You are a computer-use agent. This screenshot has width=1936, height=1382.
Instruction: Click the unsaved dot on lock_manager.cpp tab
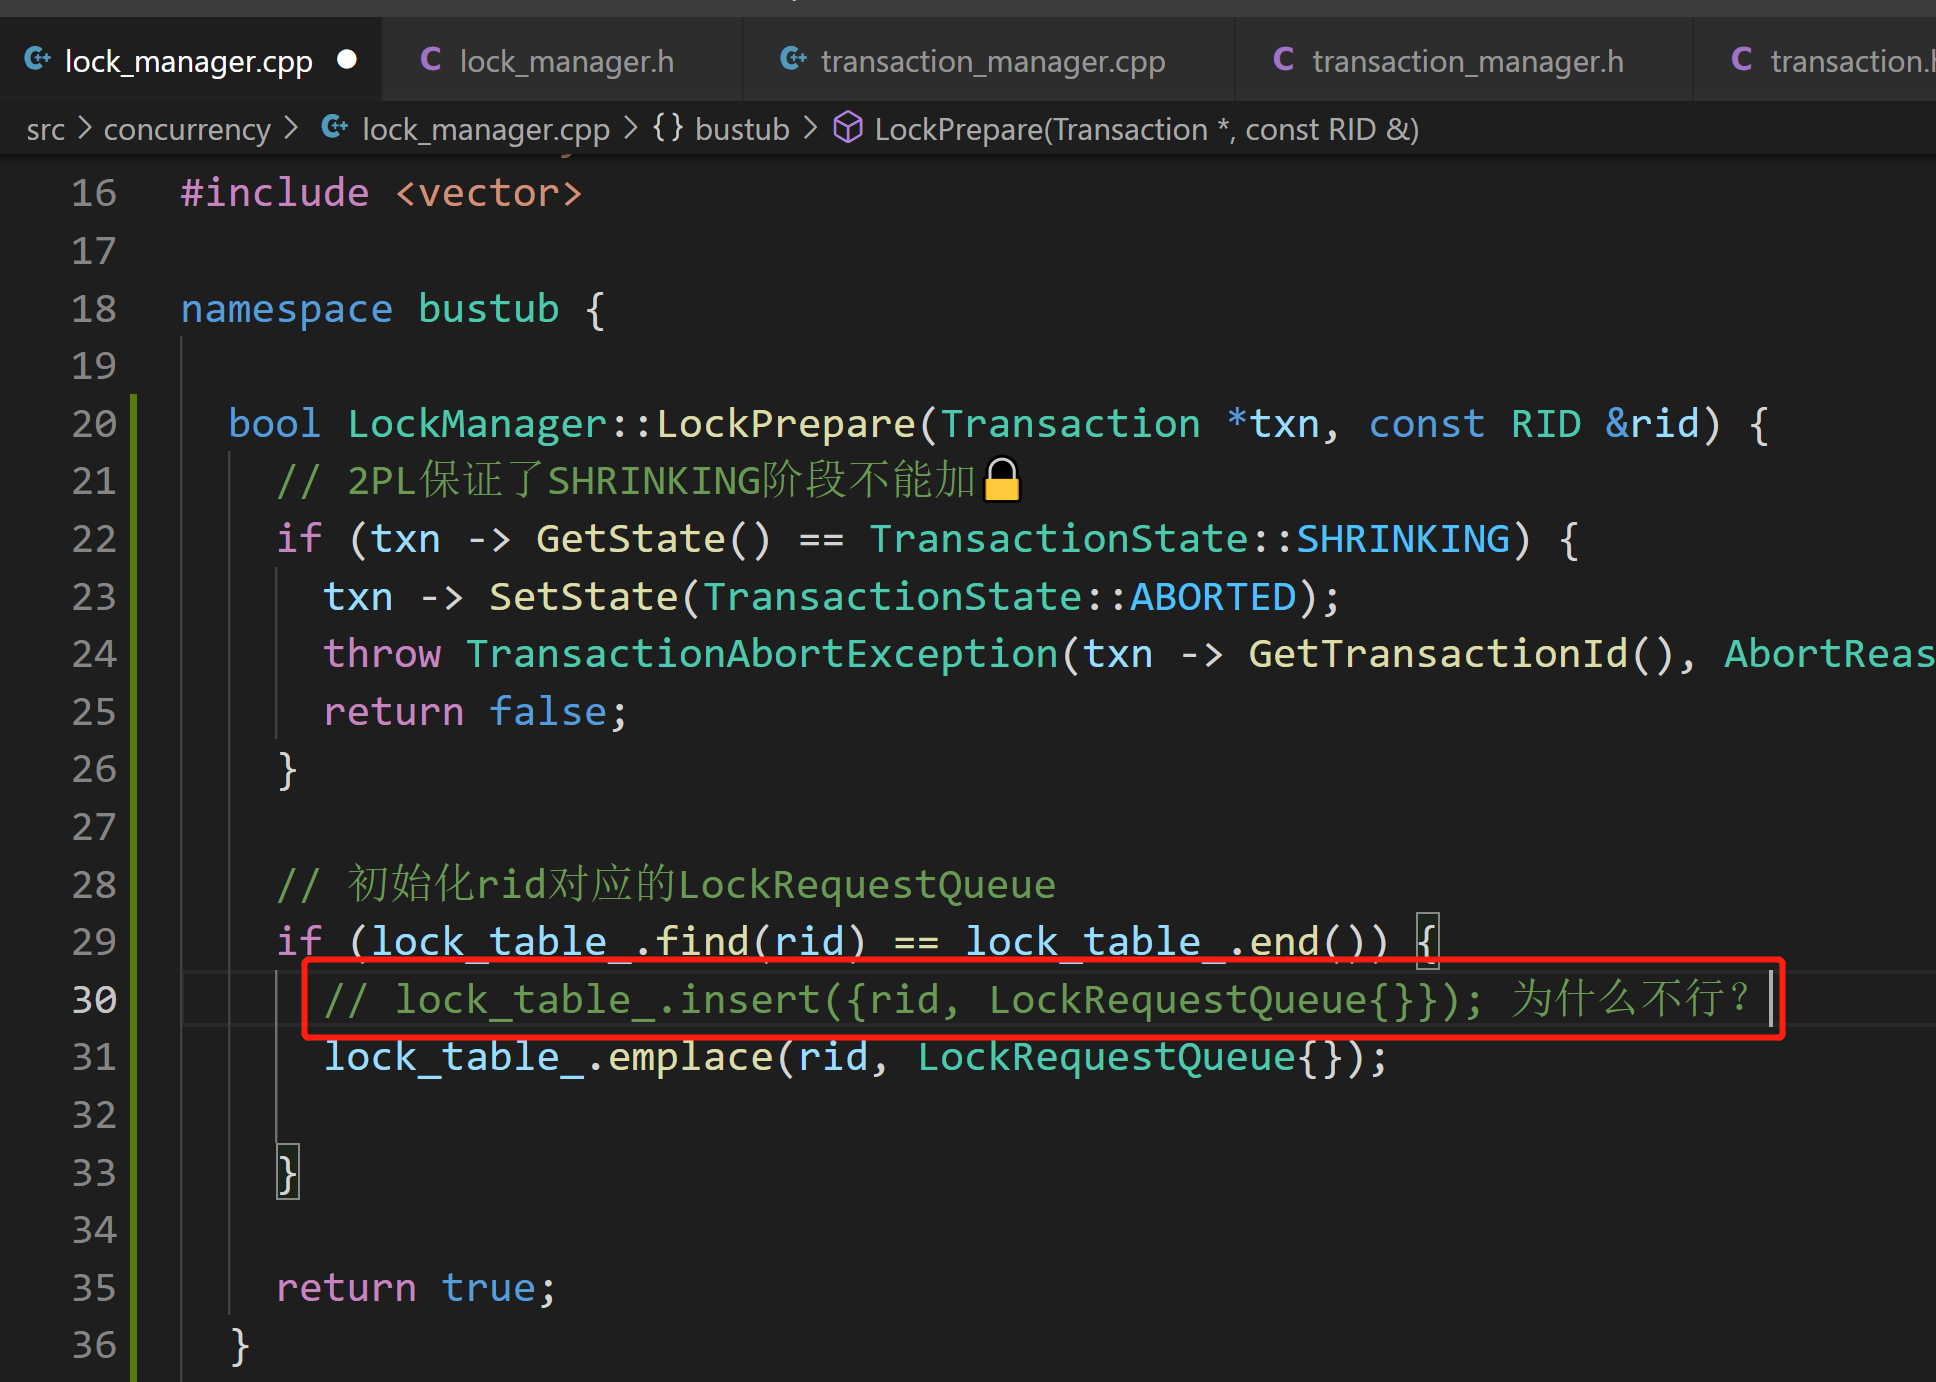point(347,59)
